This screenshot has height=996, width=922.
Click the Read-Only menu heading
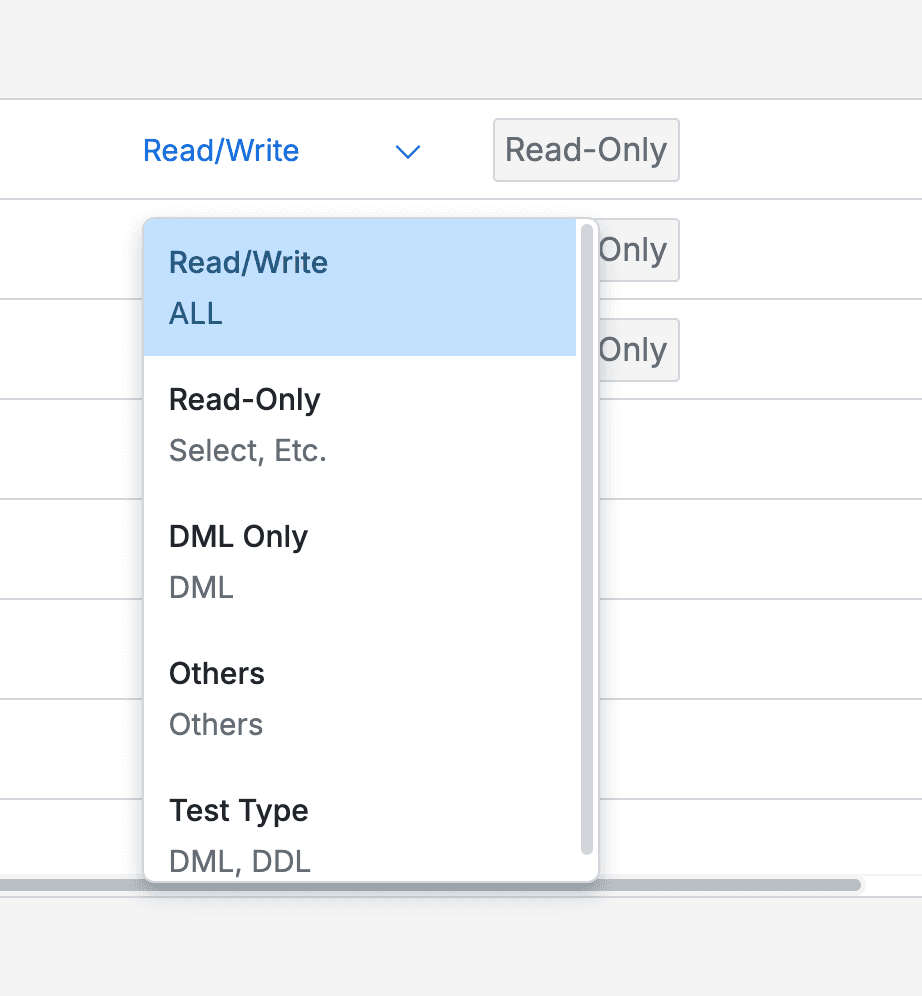click(x=244, y=399)
